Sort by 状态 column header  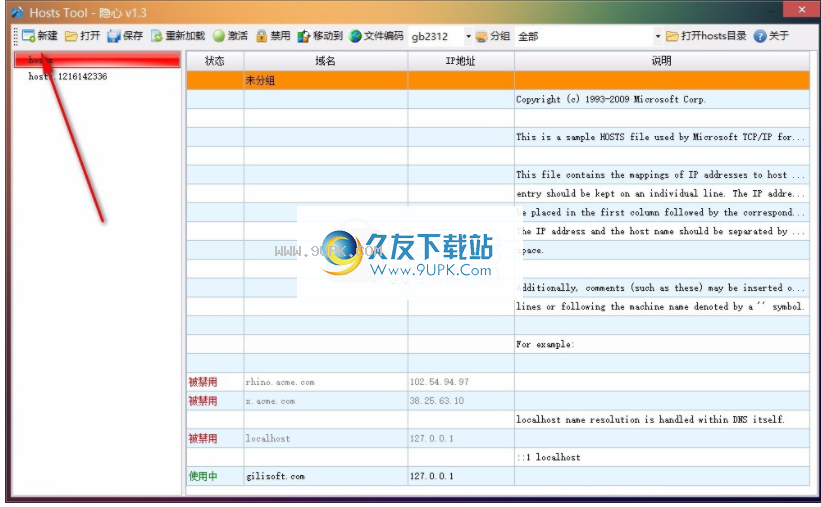(215, 61)
